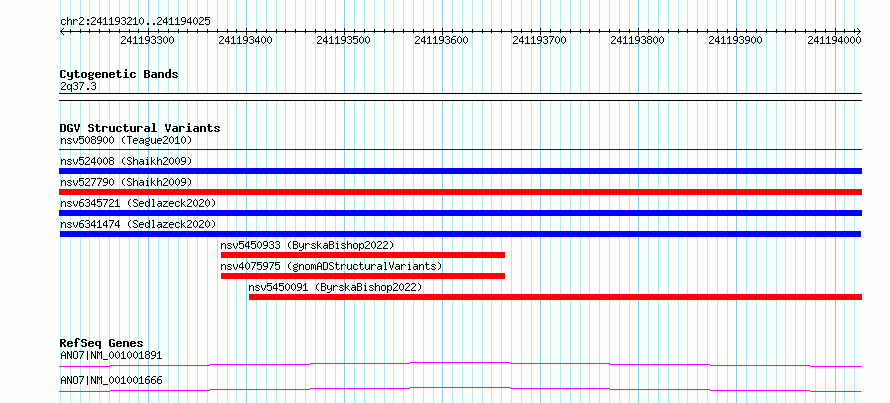Screen dimensions: 890x403
Task: Click the nsv508900 (Teague2010) variant label
Action: 126,140
